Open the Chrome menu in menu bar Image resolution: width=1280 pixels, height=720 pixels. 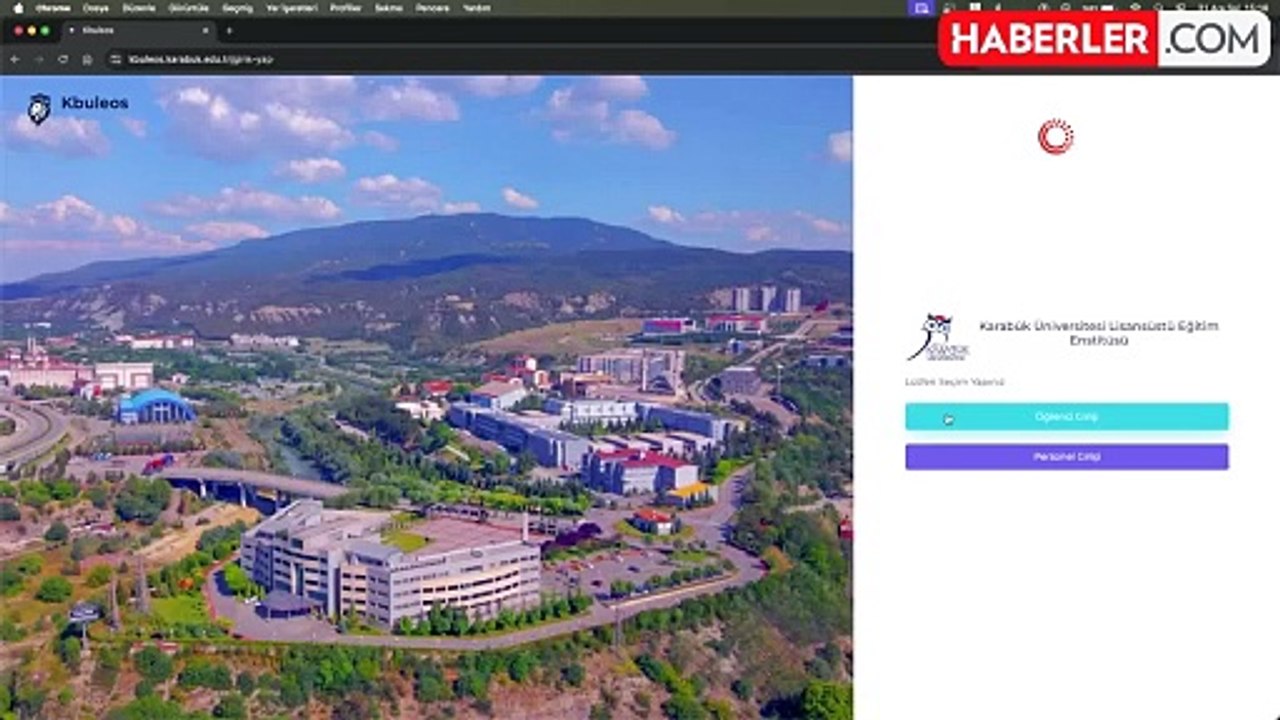pyautogui.click(x=53, y=8)
